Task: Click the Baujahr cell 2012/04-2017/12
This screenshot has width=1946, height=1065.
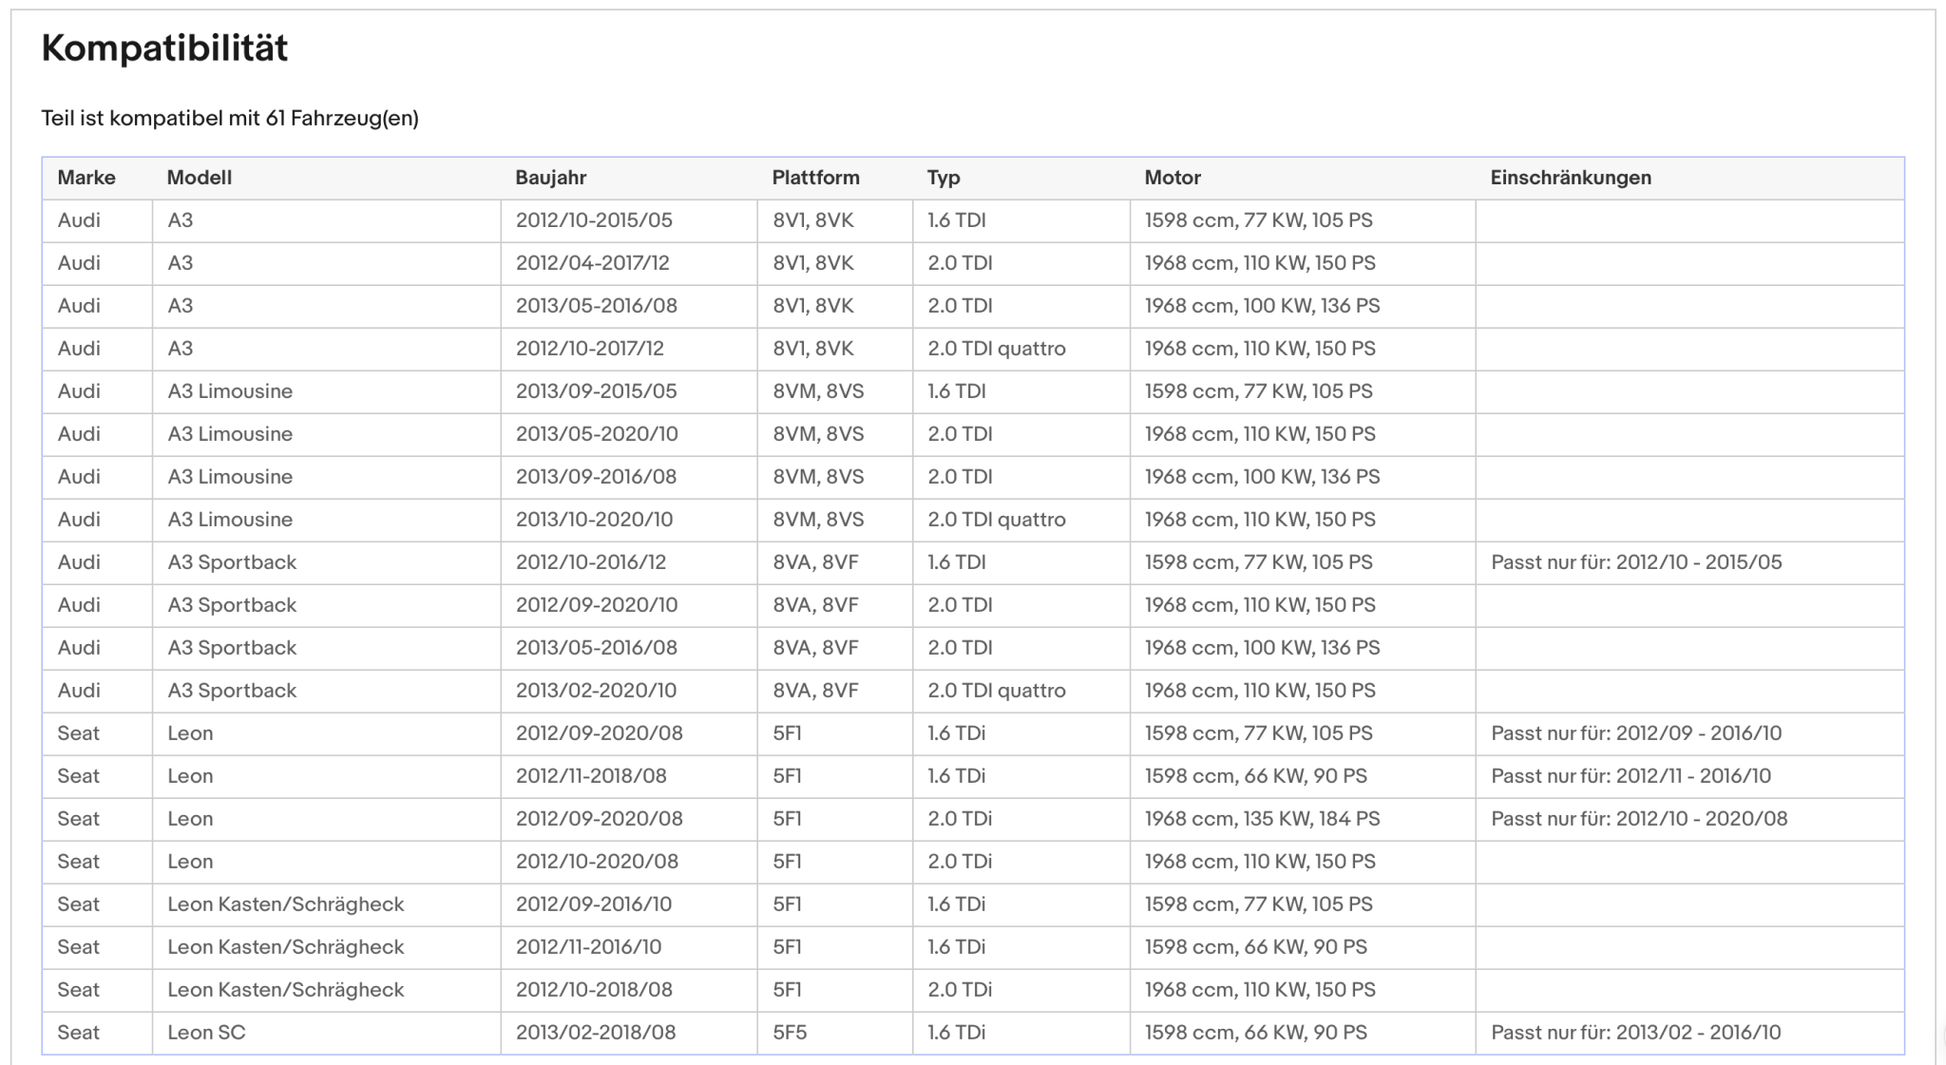Action: tap(592, 263)
